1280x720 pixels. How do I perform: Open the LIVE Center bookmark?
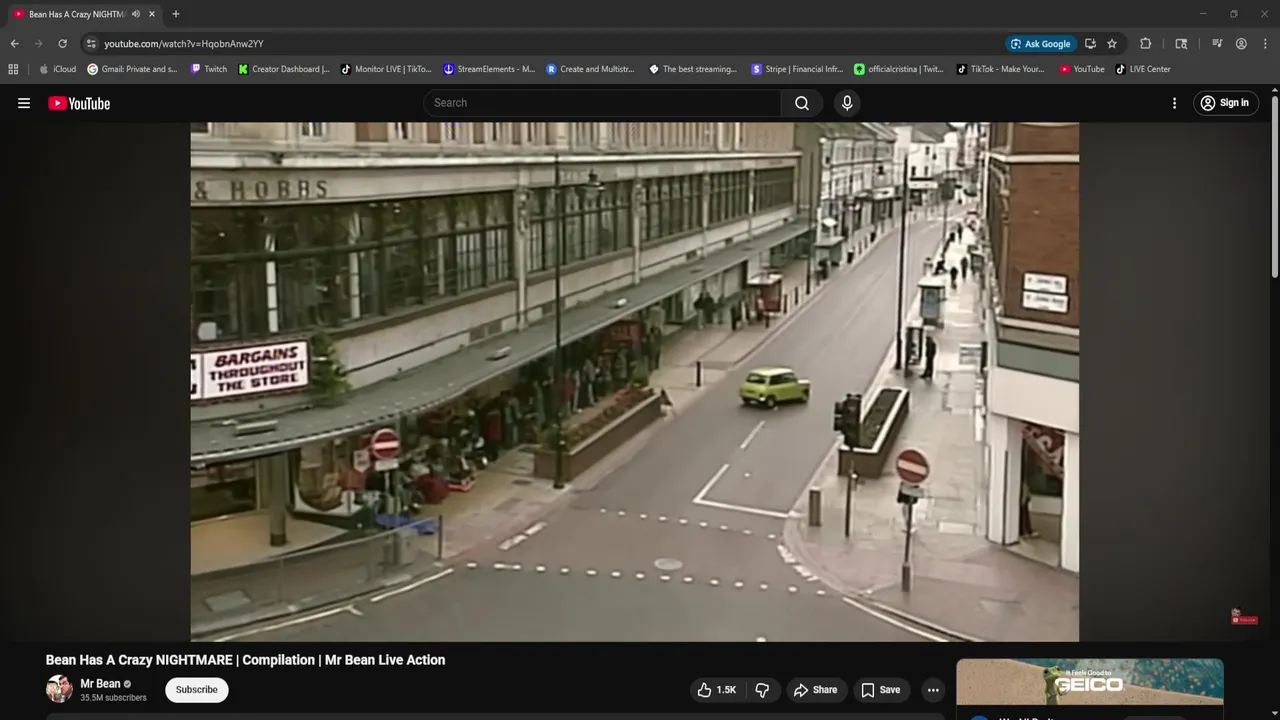(1143, 69)
